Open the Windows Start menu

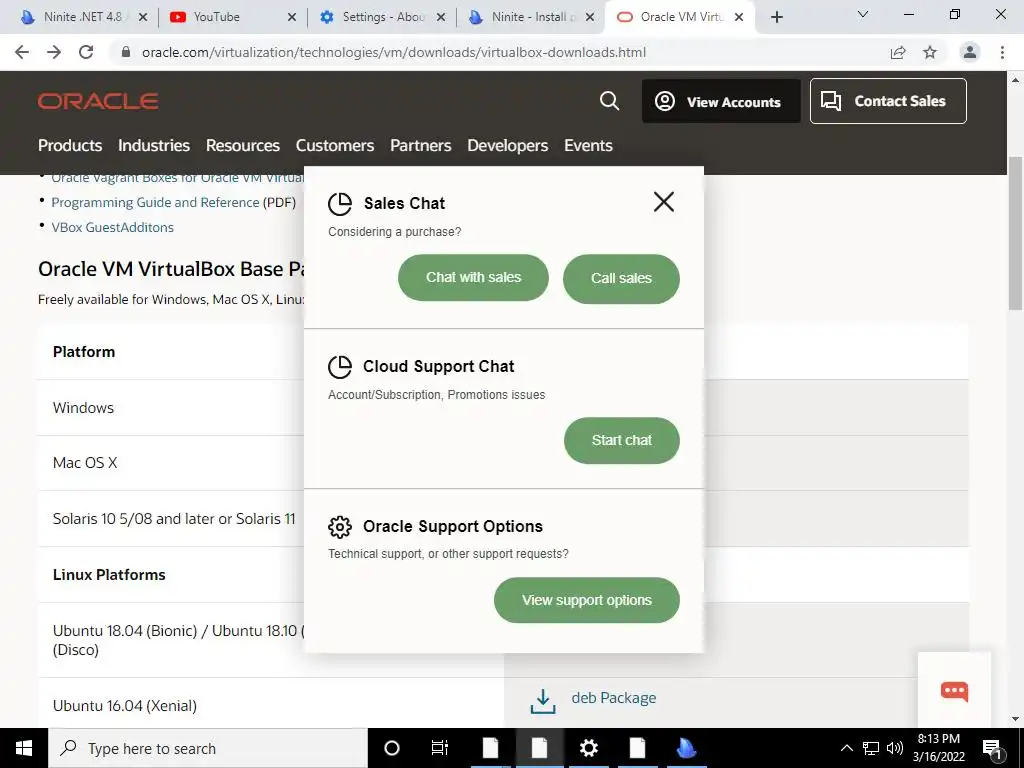24,748
